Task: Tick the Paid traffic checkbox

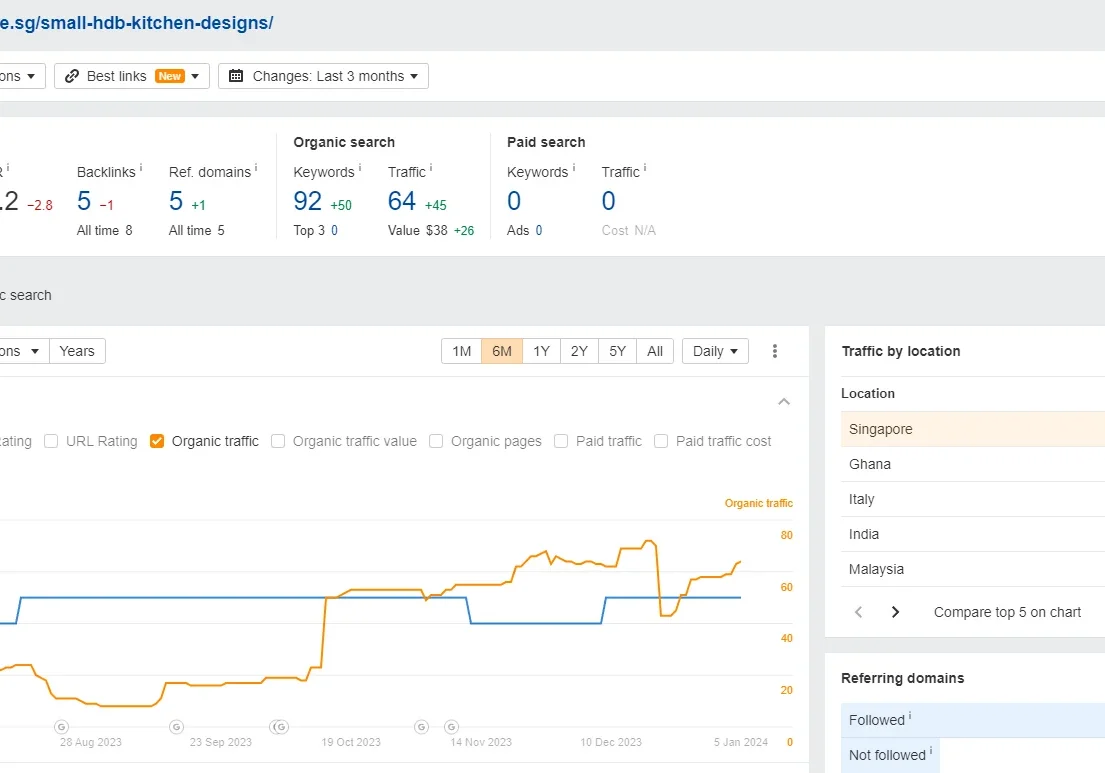Action: coord(561,441)
